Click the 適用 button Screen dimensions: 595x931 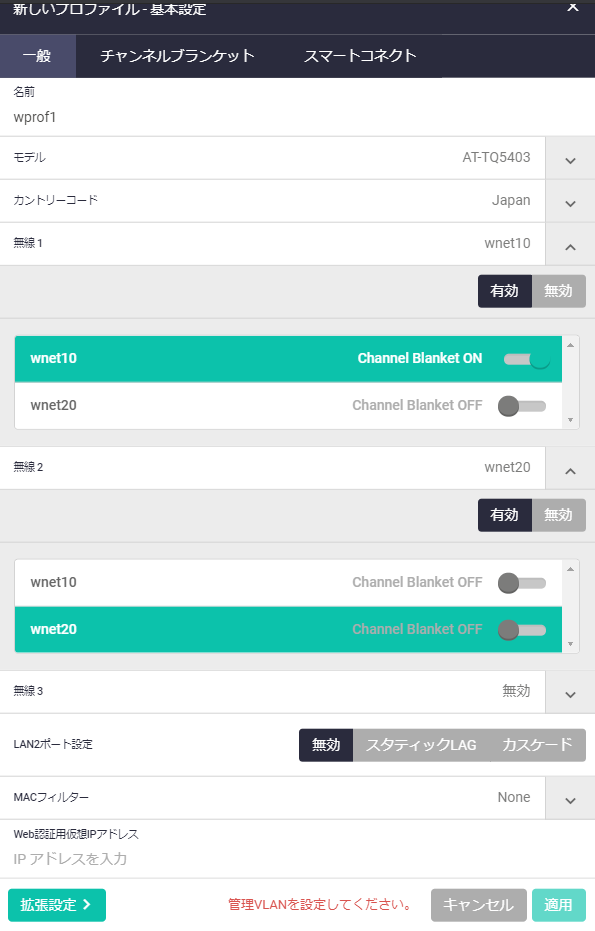point(559,905)
